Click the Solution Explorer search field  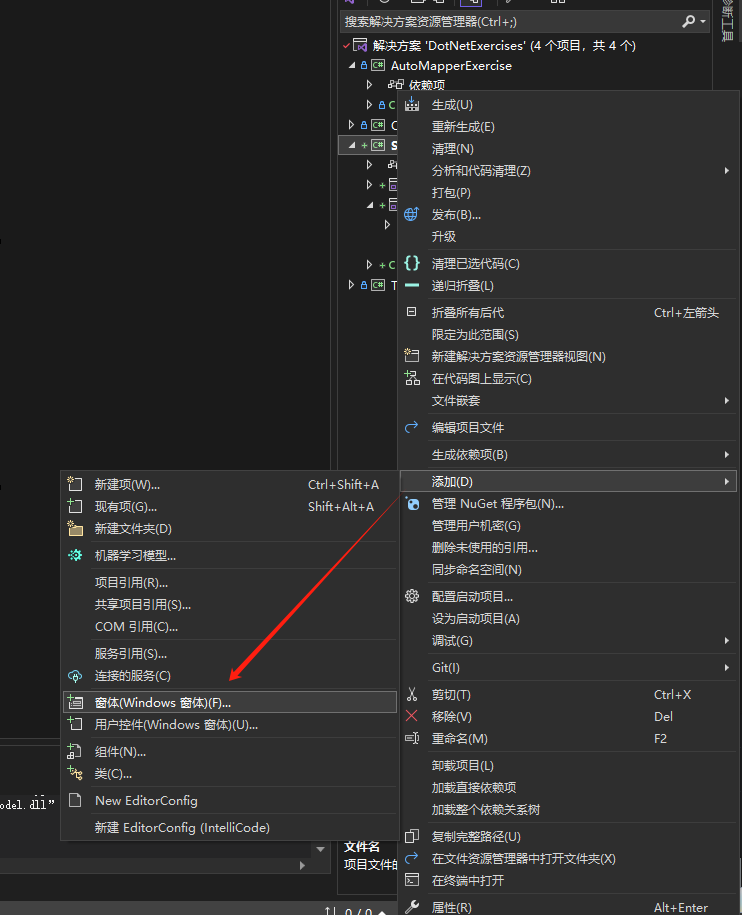(x=510, y=22)
